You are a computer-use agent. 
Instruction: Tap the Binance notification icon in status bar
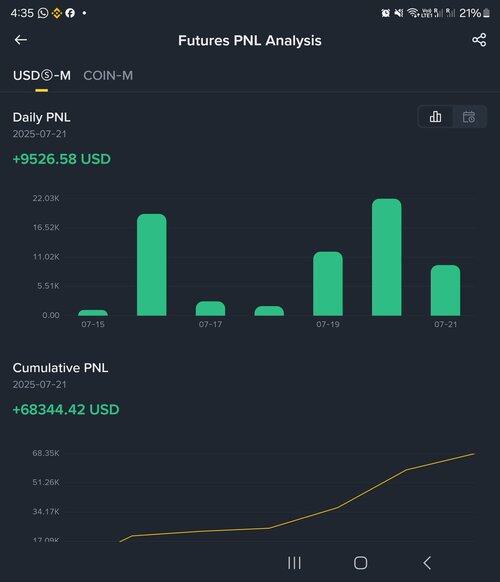[56, 13]
